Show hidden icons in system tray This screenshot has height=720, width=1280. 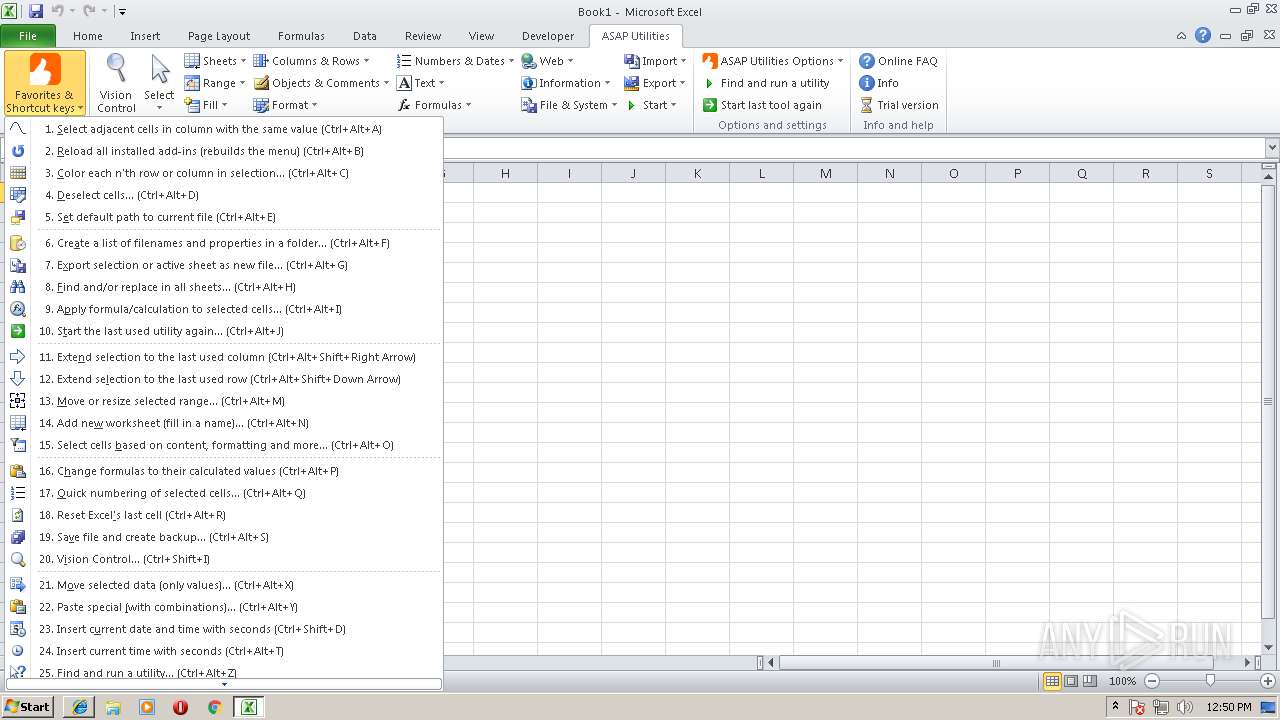(x=1115, y=707)
